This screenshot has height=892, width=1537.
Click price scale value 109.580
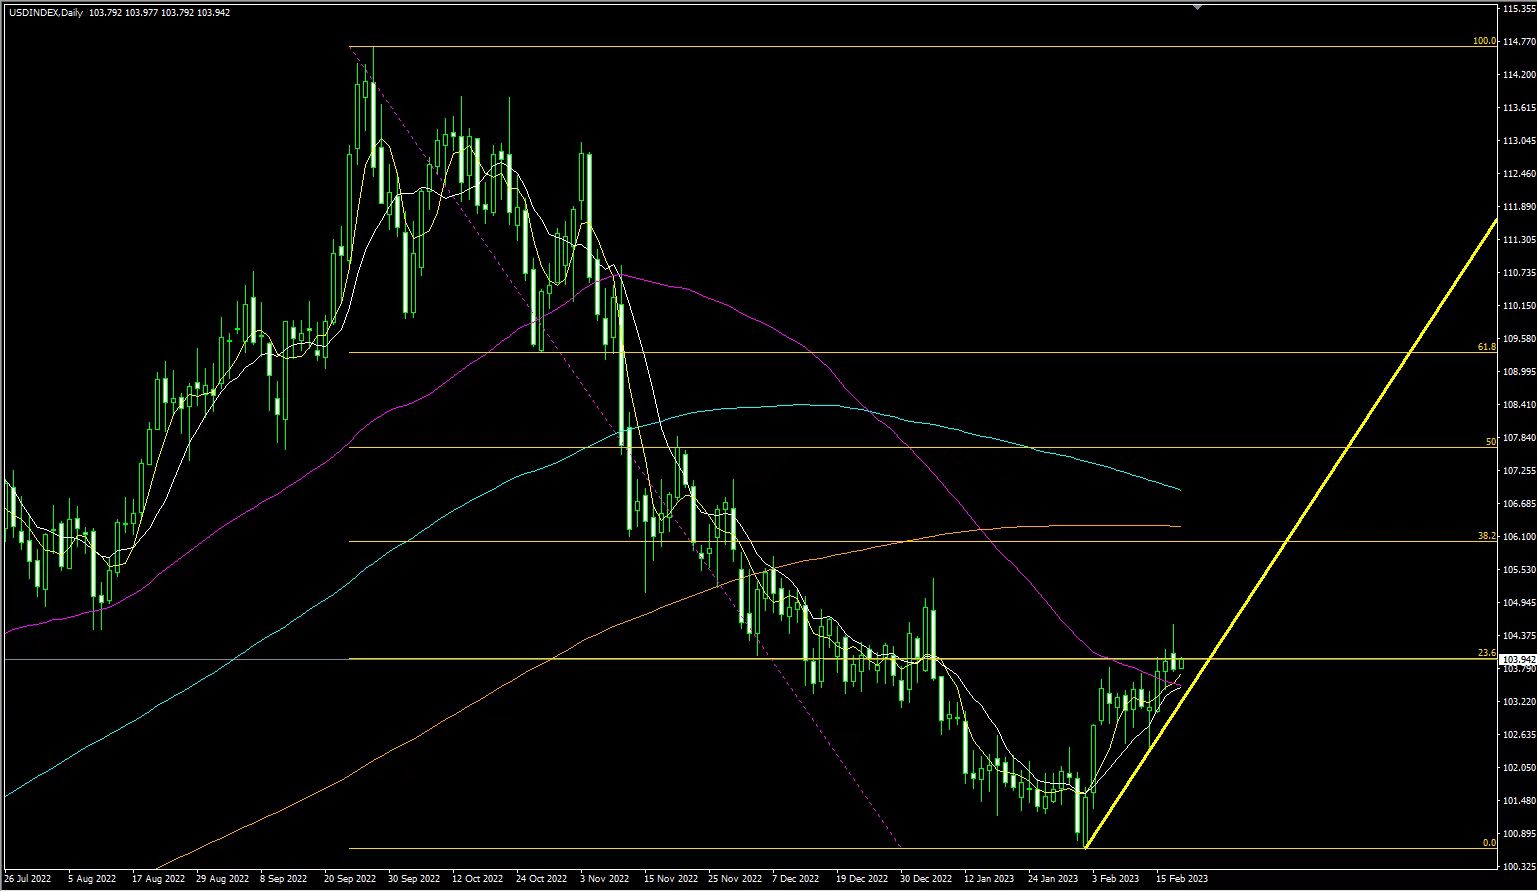coord(1519,339)
